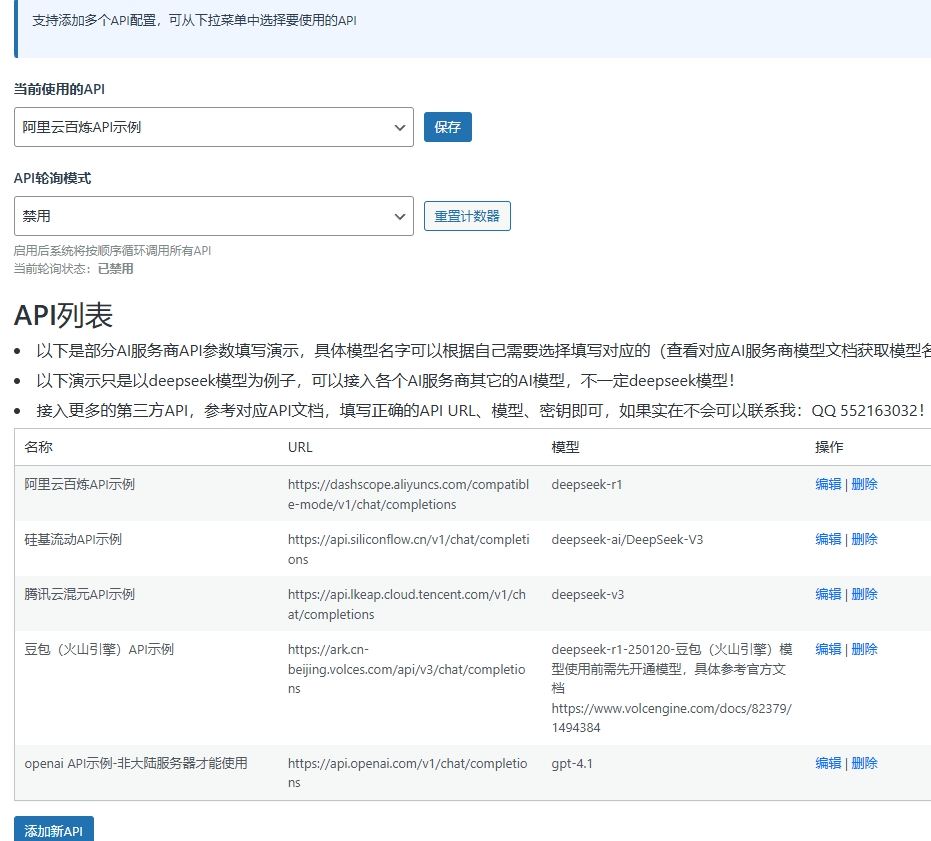Select the 豆包（火山引擎）API示例 name cell

tap(99, 649)
